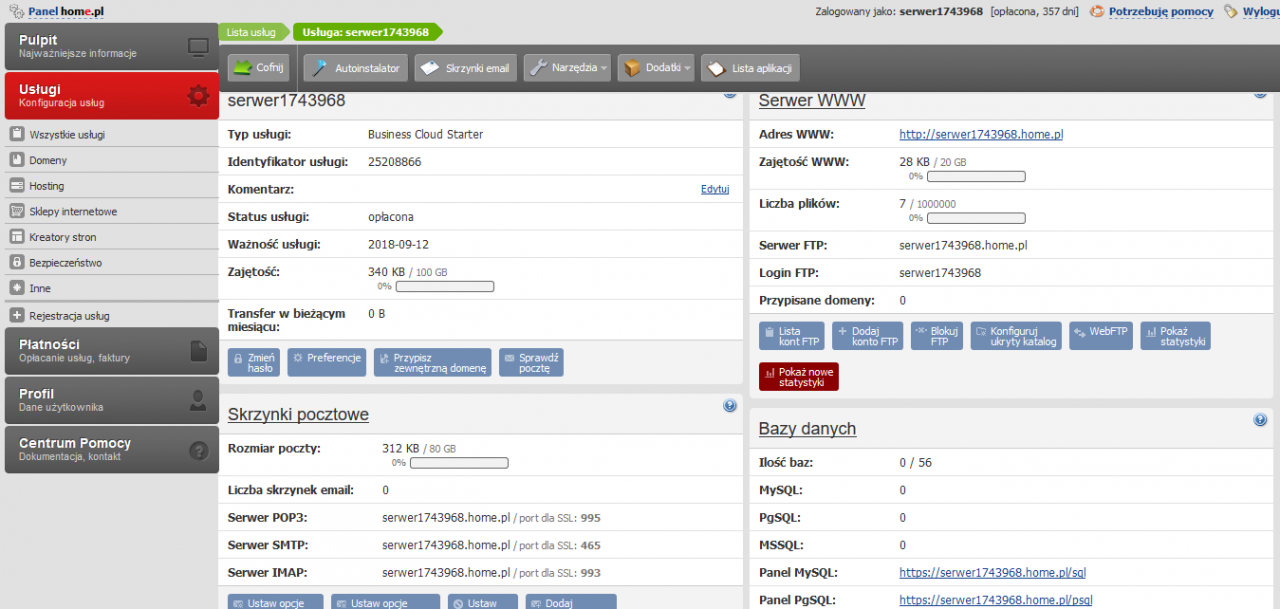Click the Bazy danych section heading

click(807, 429)
